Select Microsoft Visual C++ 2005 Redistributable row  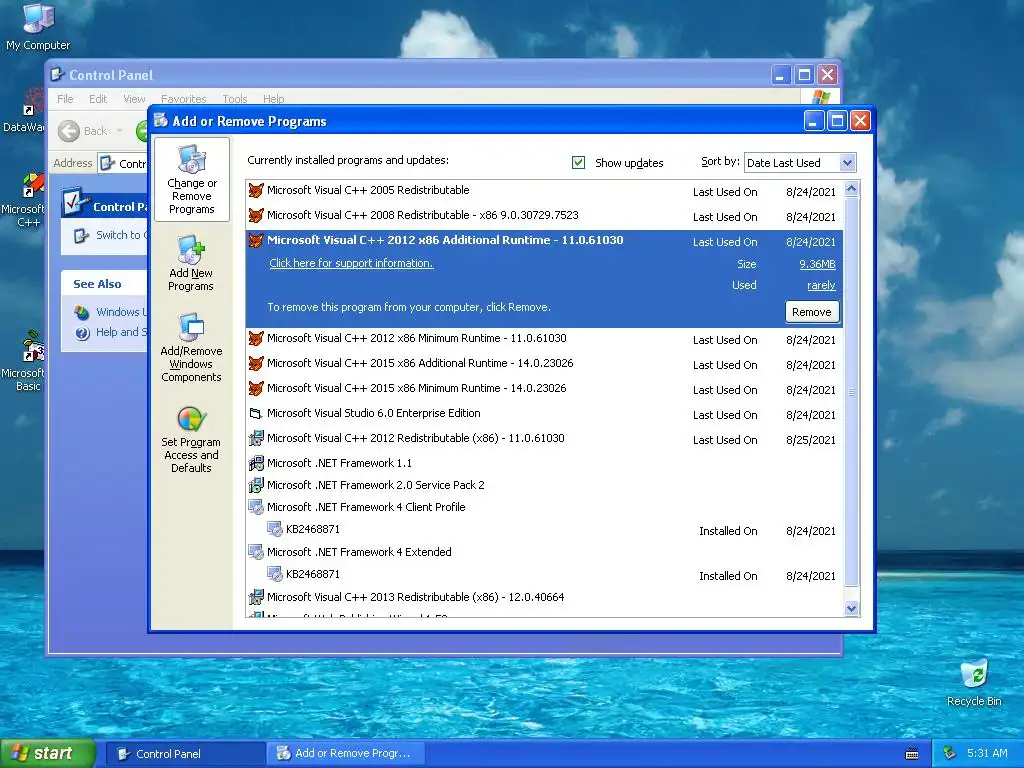[545, 191]
